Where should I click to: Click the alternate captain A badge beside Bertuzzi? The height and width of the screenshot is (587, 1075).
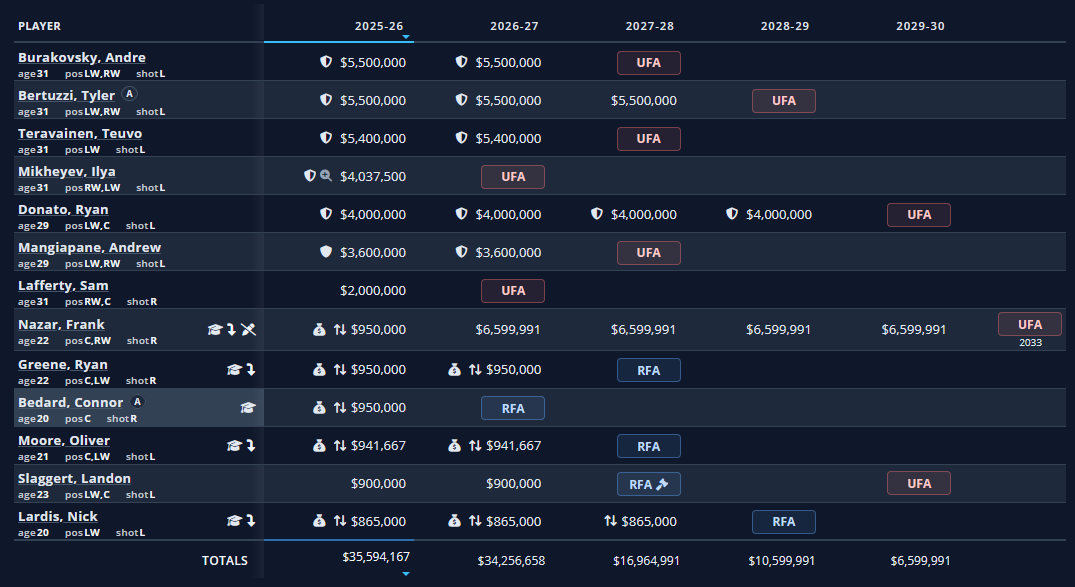pos(129,94)
